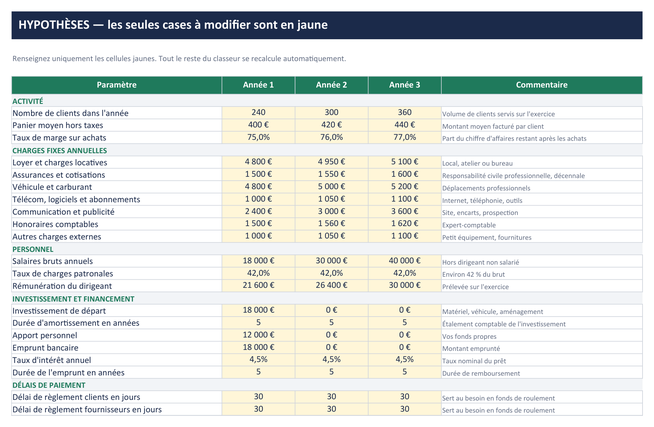Select Année 2 Taux d'intérêt annuel 4,5%
Viewport: 654px width, 427px height.
coord(331,360)
